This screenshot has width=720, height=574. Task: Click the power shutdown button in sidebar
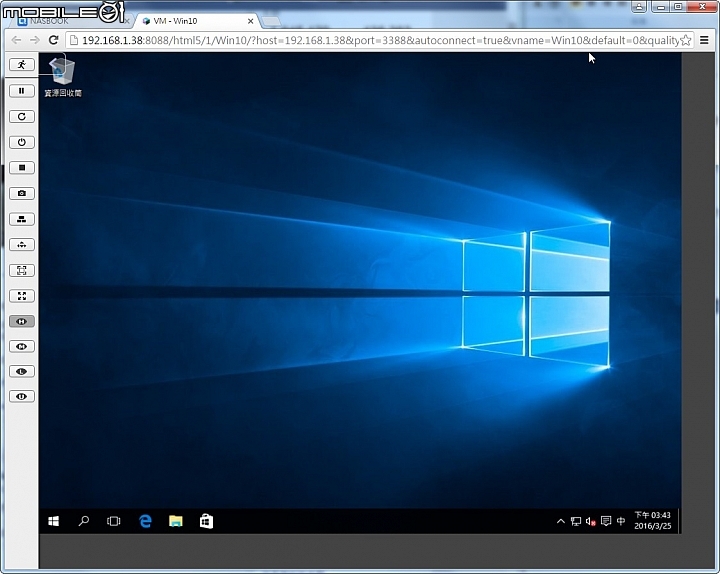click(22, 142)
